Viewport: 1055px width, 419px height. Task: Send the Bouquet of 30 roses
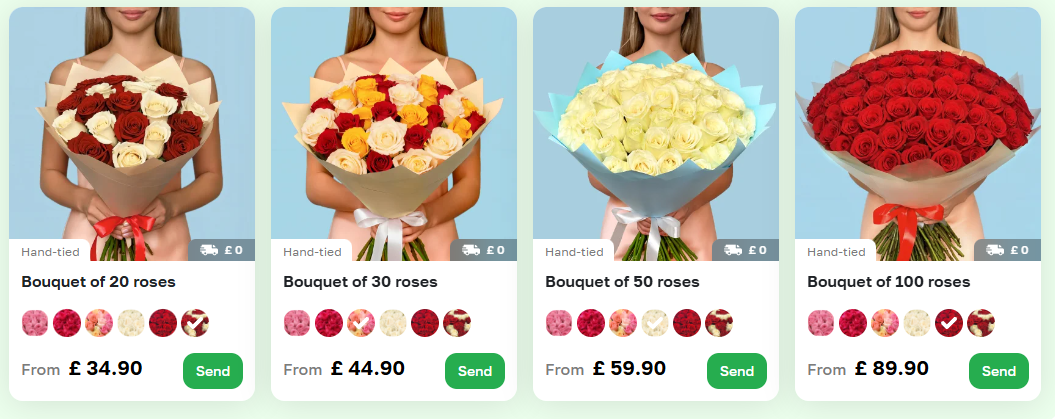click(x=475, y=371)
